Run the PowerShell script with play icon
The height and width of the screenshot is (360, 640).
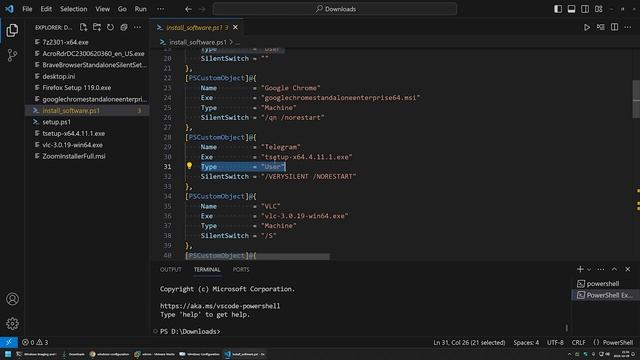pyautogui.click(x=587, y=27)
